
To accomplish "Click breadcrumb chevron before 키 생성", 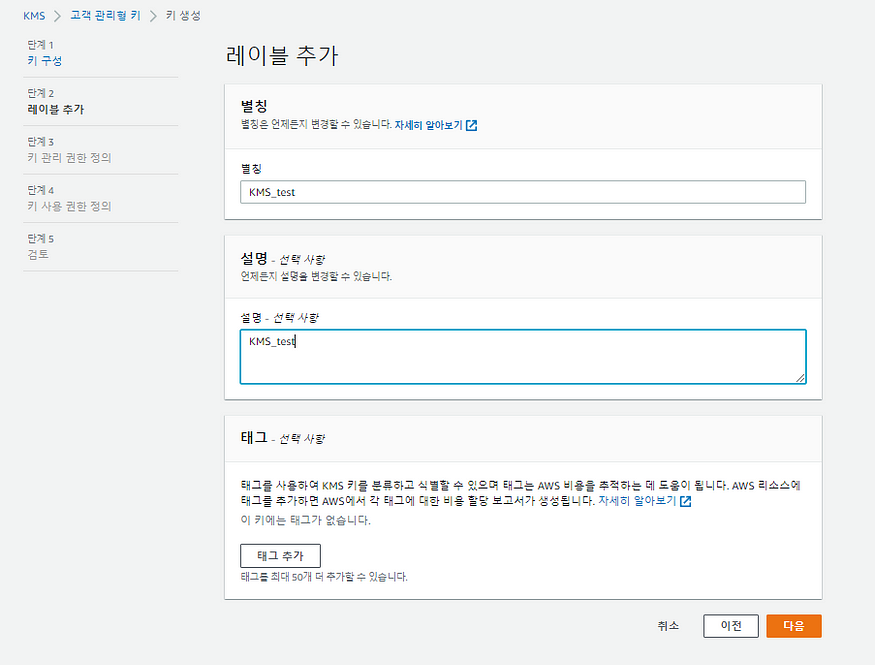I will pyautogui.click(x=153, y=16).
